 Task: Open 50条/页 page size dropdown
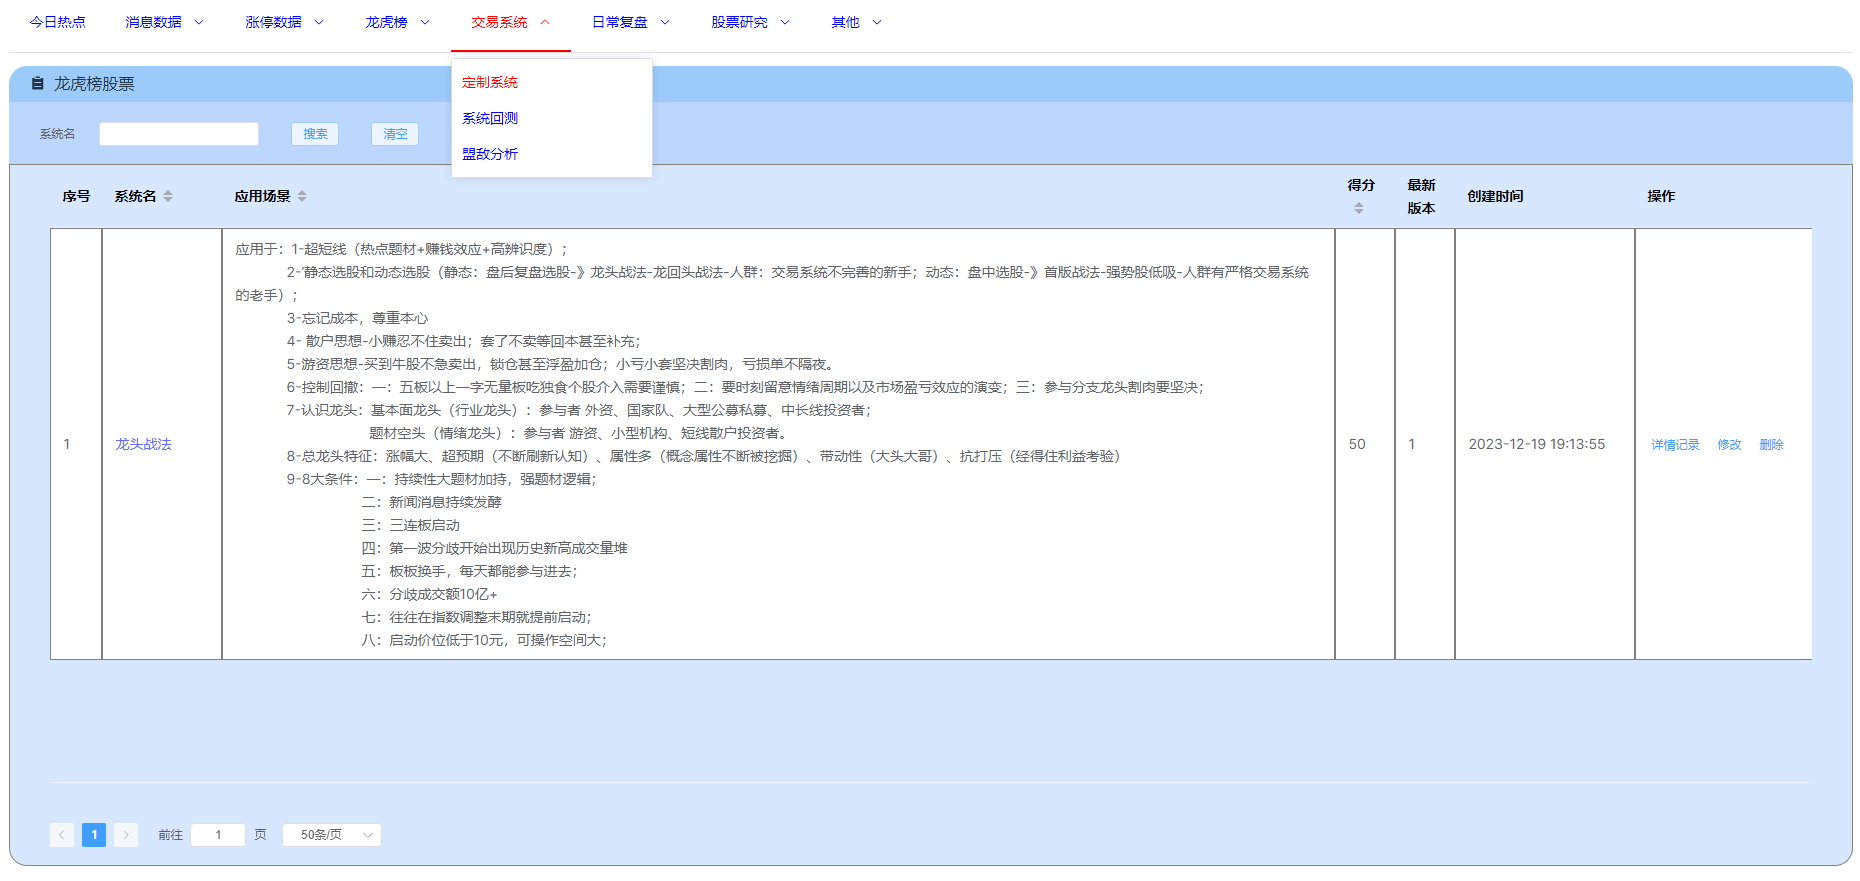coord(332,835)
